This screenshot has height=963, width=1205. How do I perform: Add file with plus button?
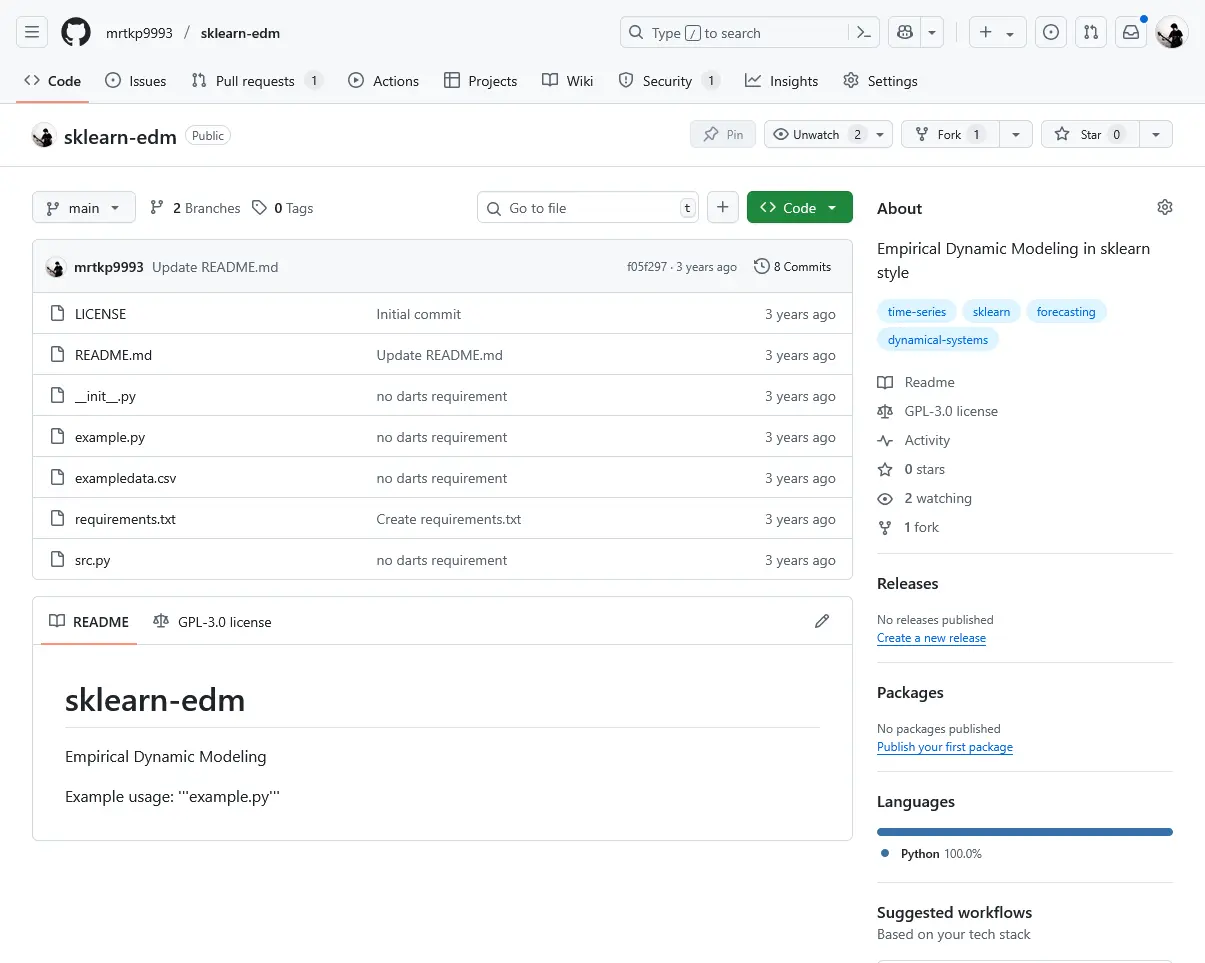[x=723, y=207]
